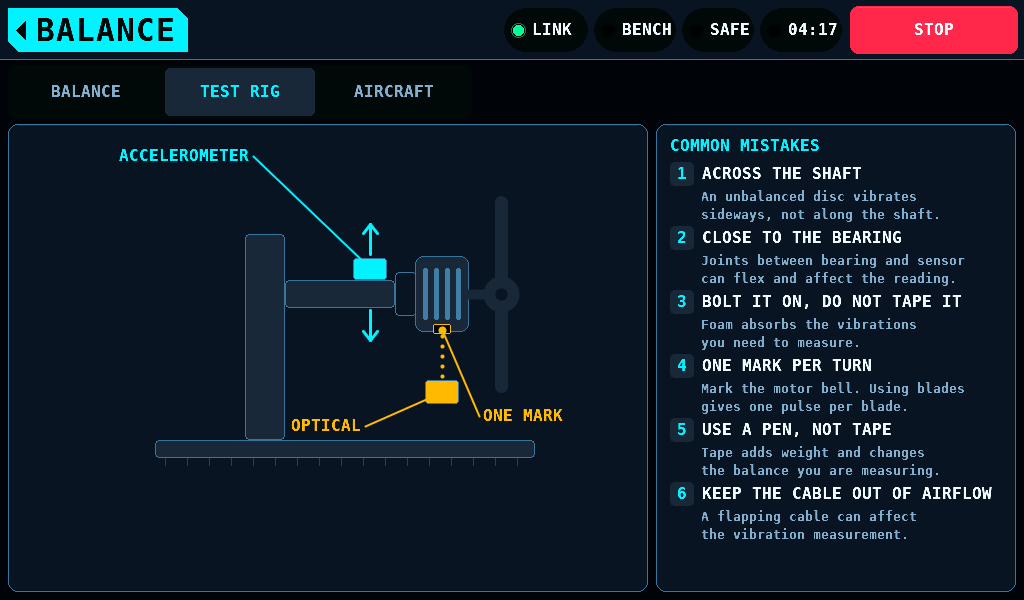Click text about unbalanced disc vibrating sideways
This screenshot has height=600, width=1024.
(820, 206)
